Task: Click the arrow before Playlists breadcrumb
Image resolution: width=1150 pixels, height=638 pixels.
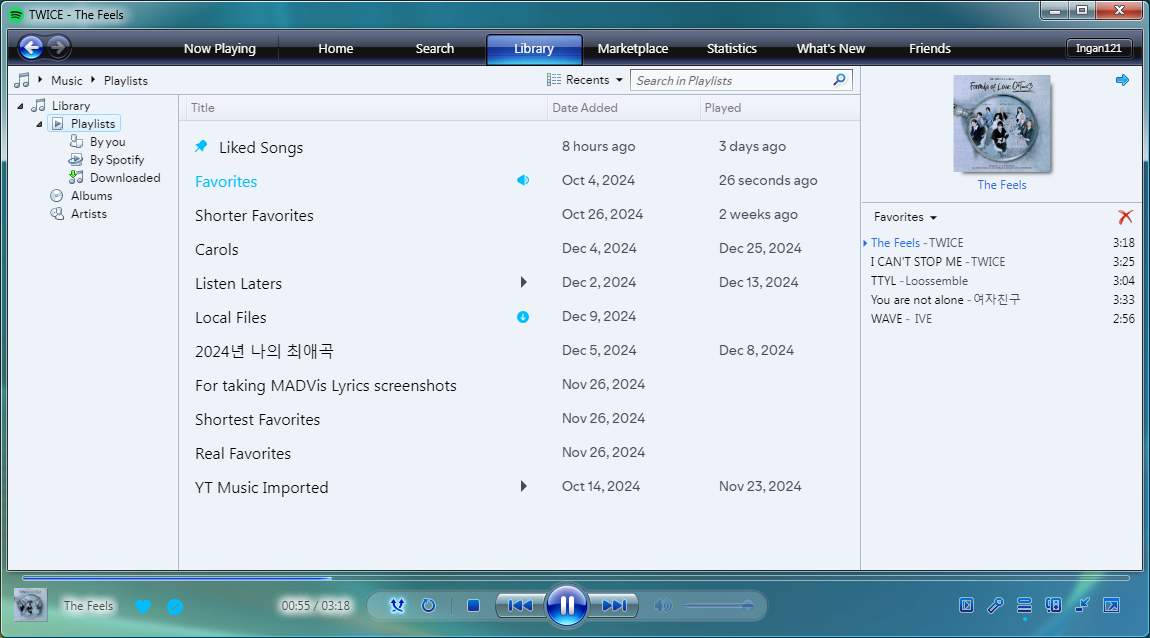Action: click(x=93, y=79)
